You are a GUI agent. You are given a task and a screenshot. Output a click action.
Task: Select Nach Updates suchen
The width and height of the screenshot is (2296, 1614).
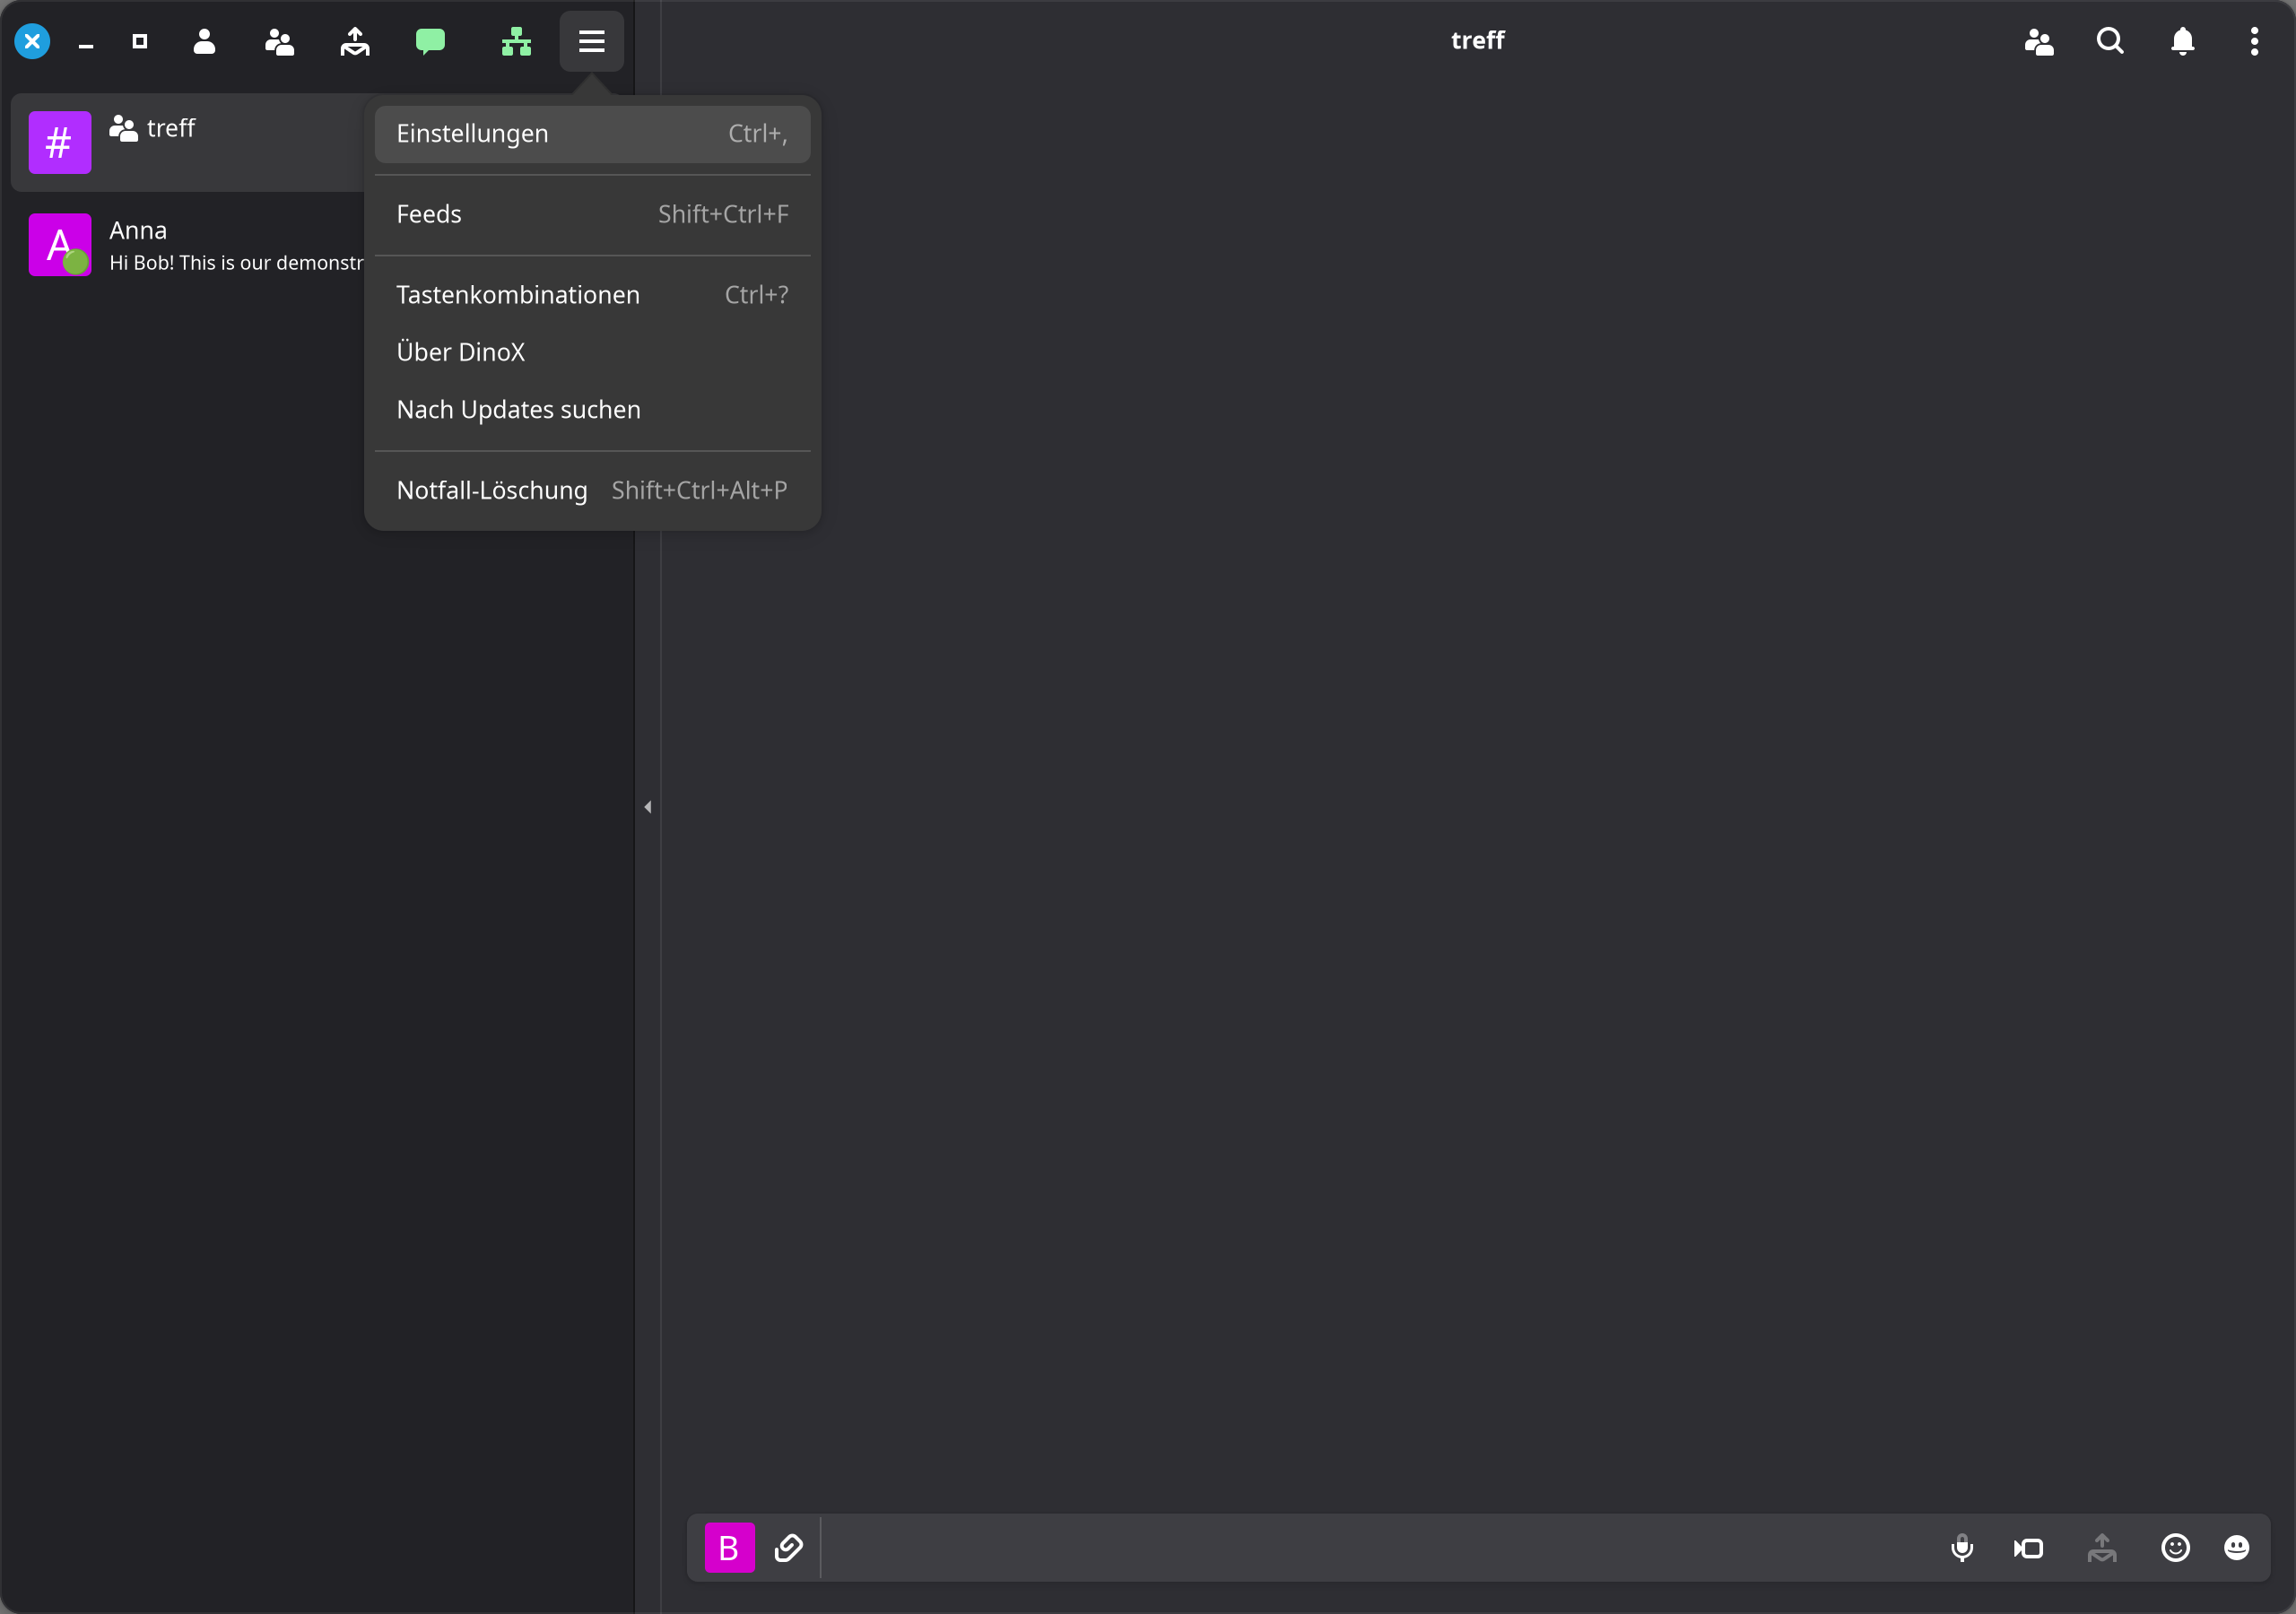pos(592,410)
